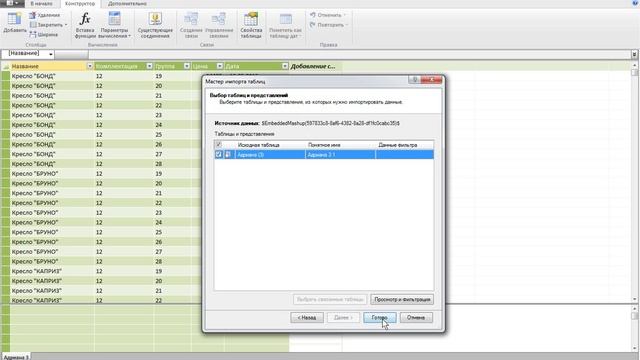Click the Понятное имя cell of the Адриана row
The width and height of the screenshot is (640, 360).
340,154
